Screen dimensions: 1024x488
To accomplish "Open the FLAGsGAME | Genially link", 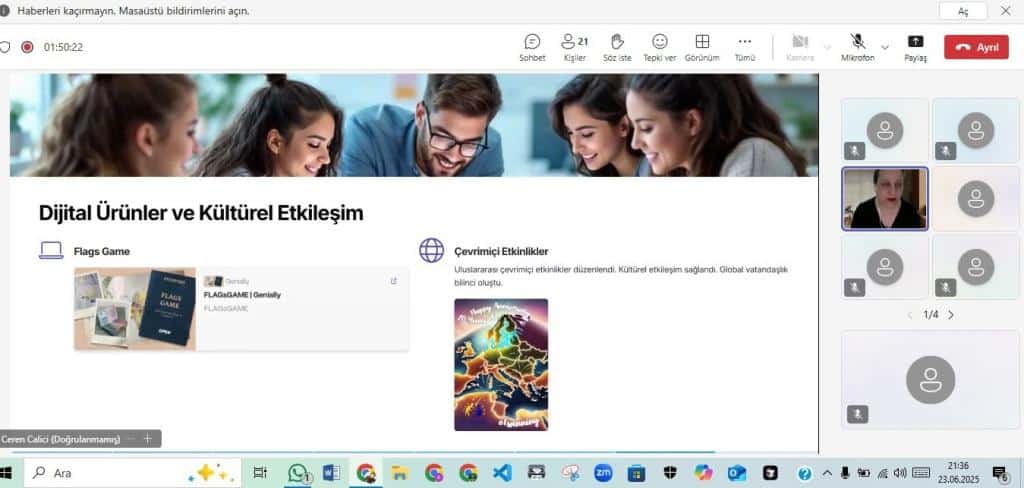I will [242, 295].
